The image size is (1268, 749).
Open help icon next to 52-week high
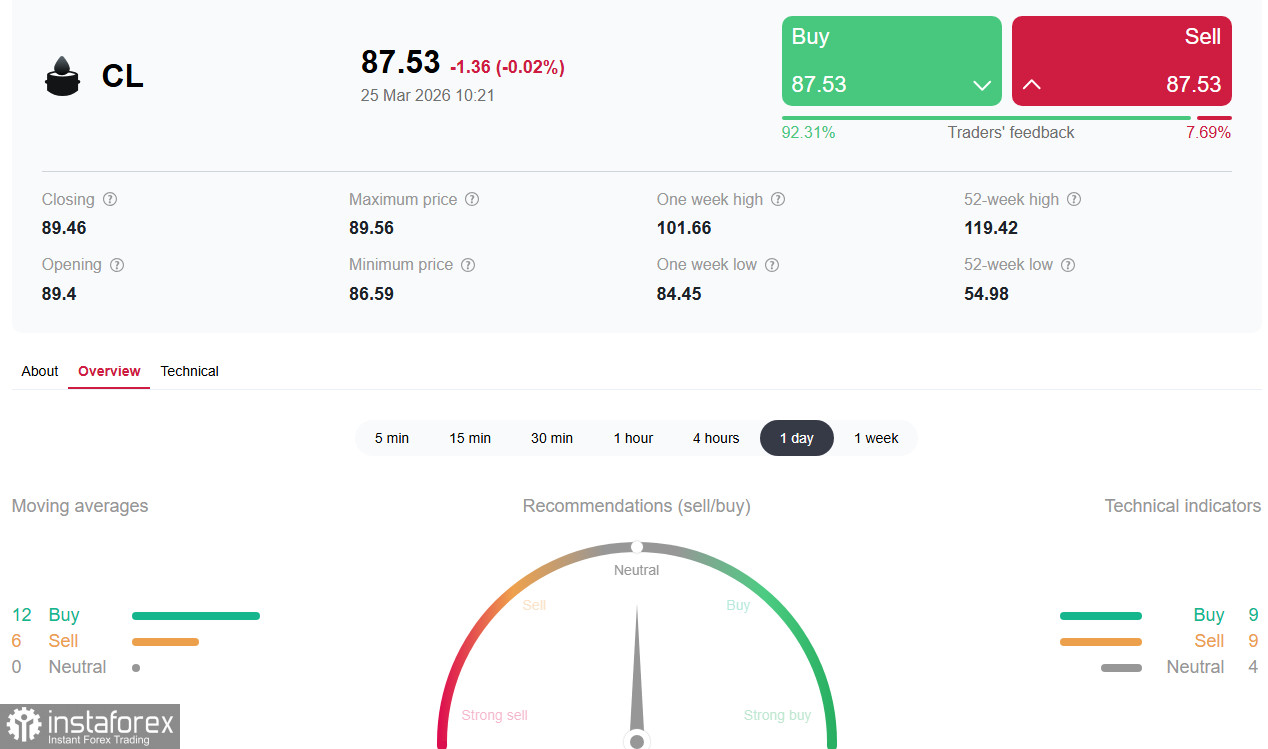click(x=1074, y=199)
